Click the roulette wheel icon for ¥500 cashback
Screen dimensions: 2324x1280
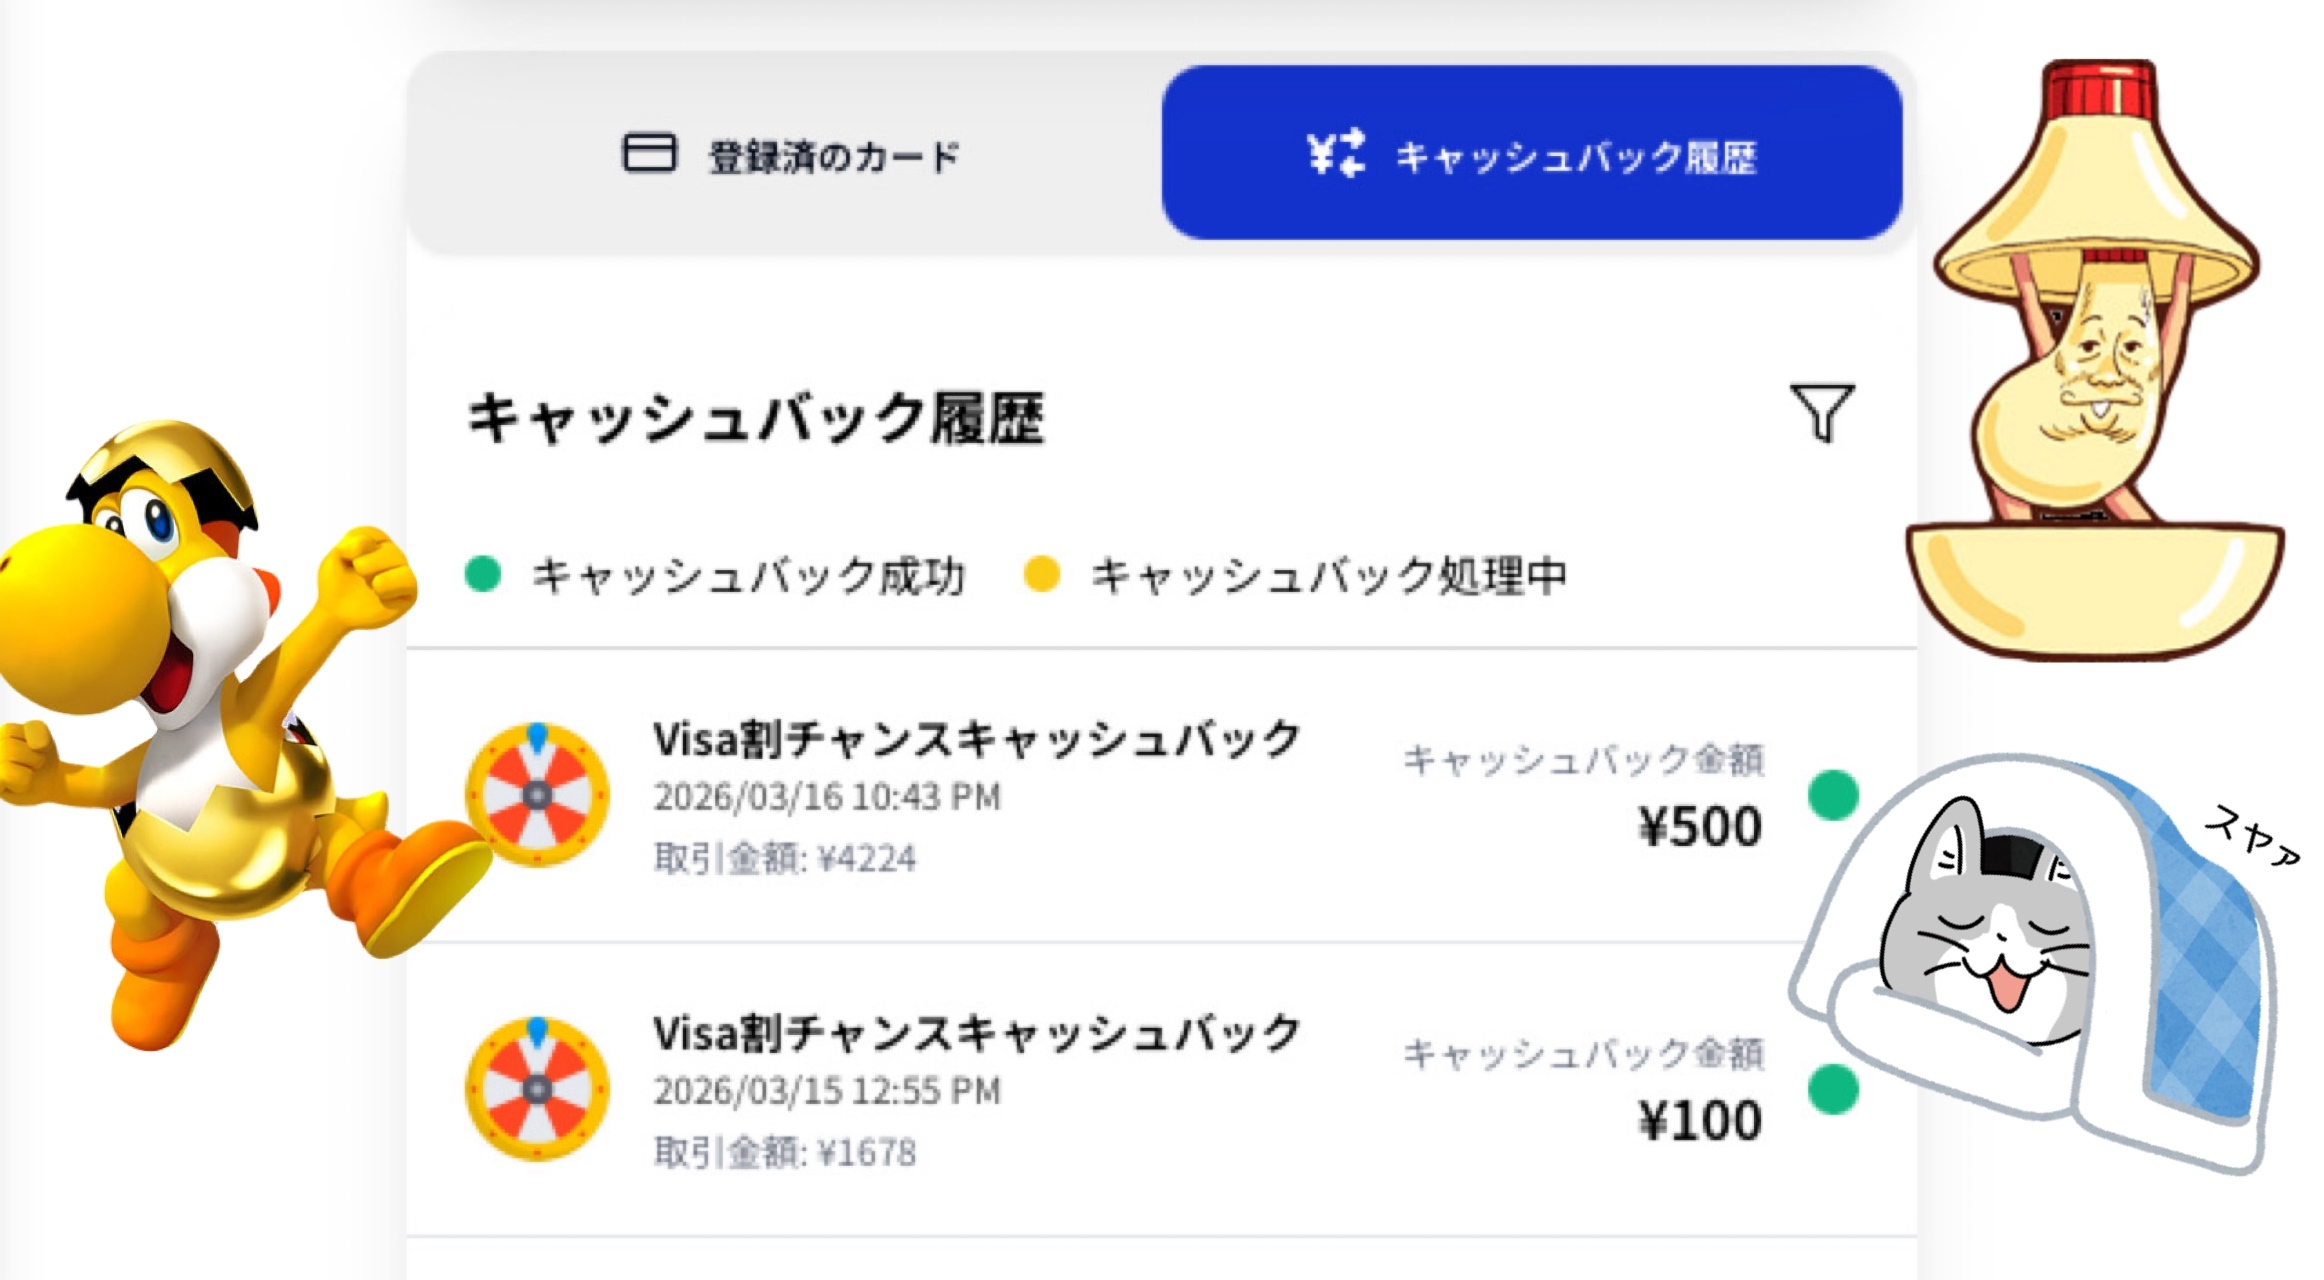coord(537,795)
